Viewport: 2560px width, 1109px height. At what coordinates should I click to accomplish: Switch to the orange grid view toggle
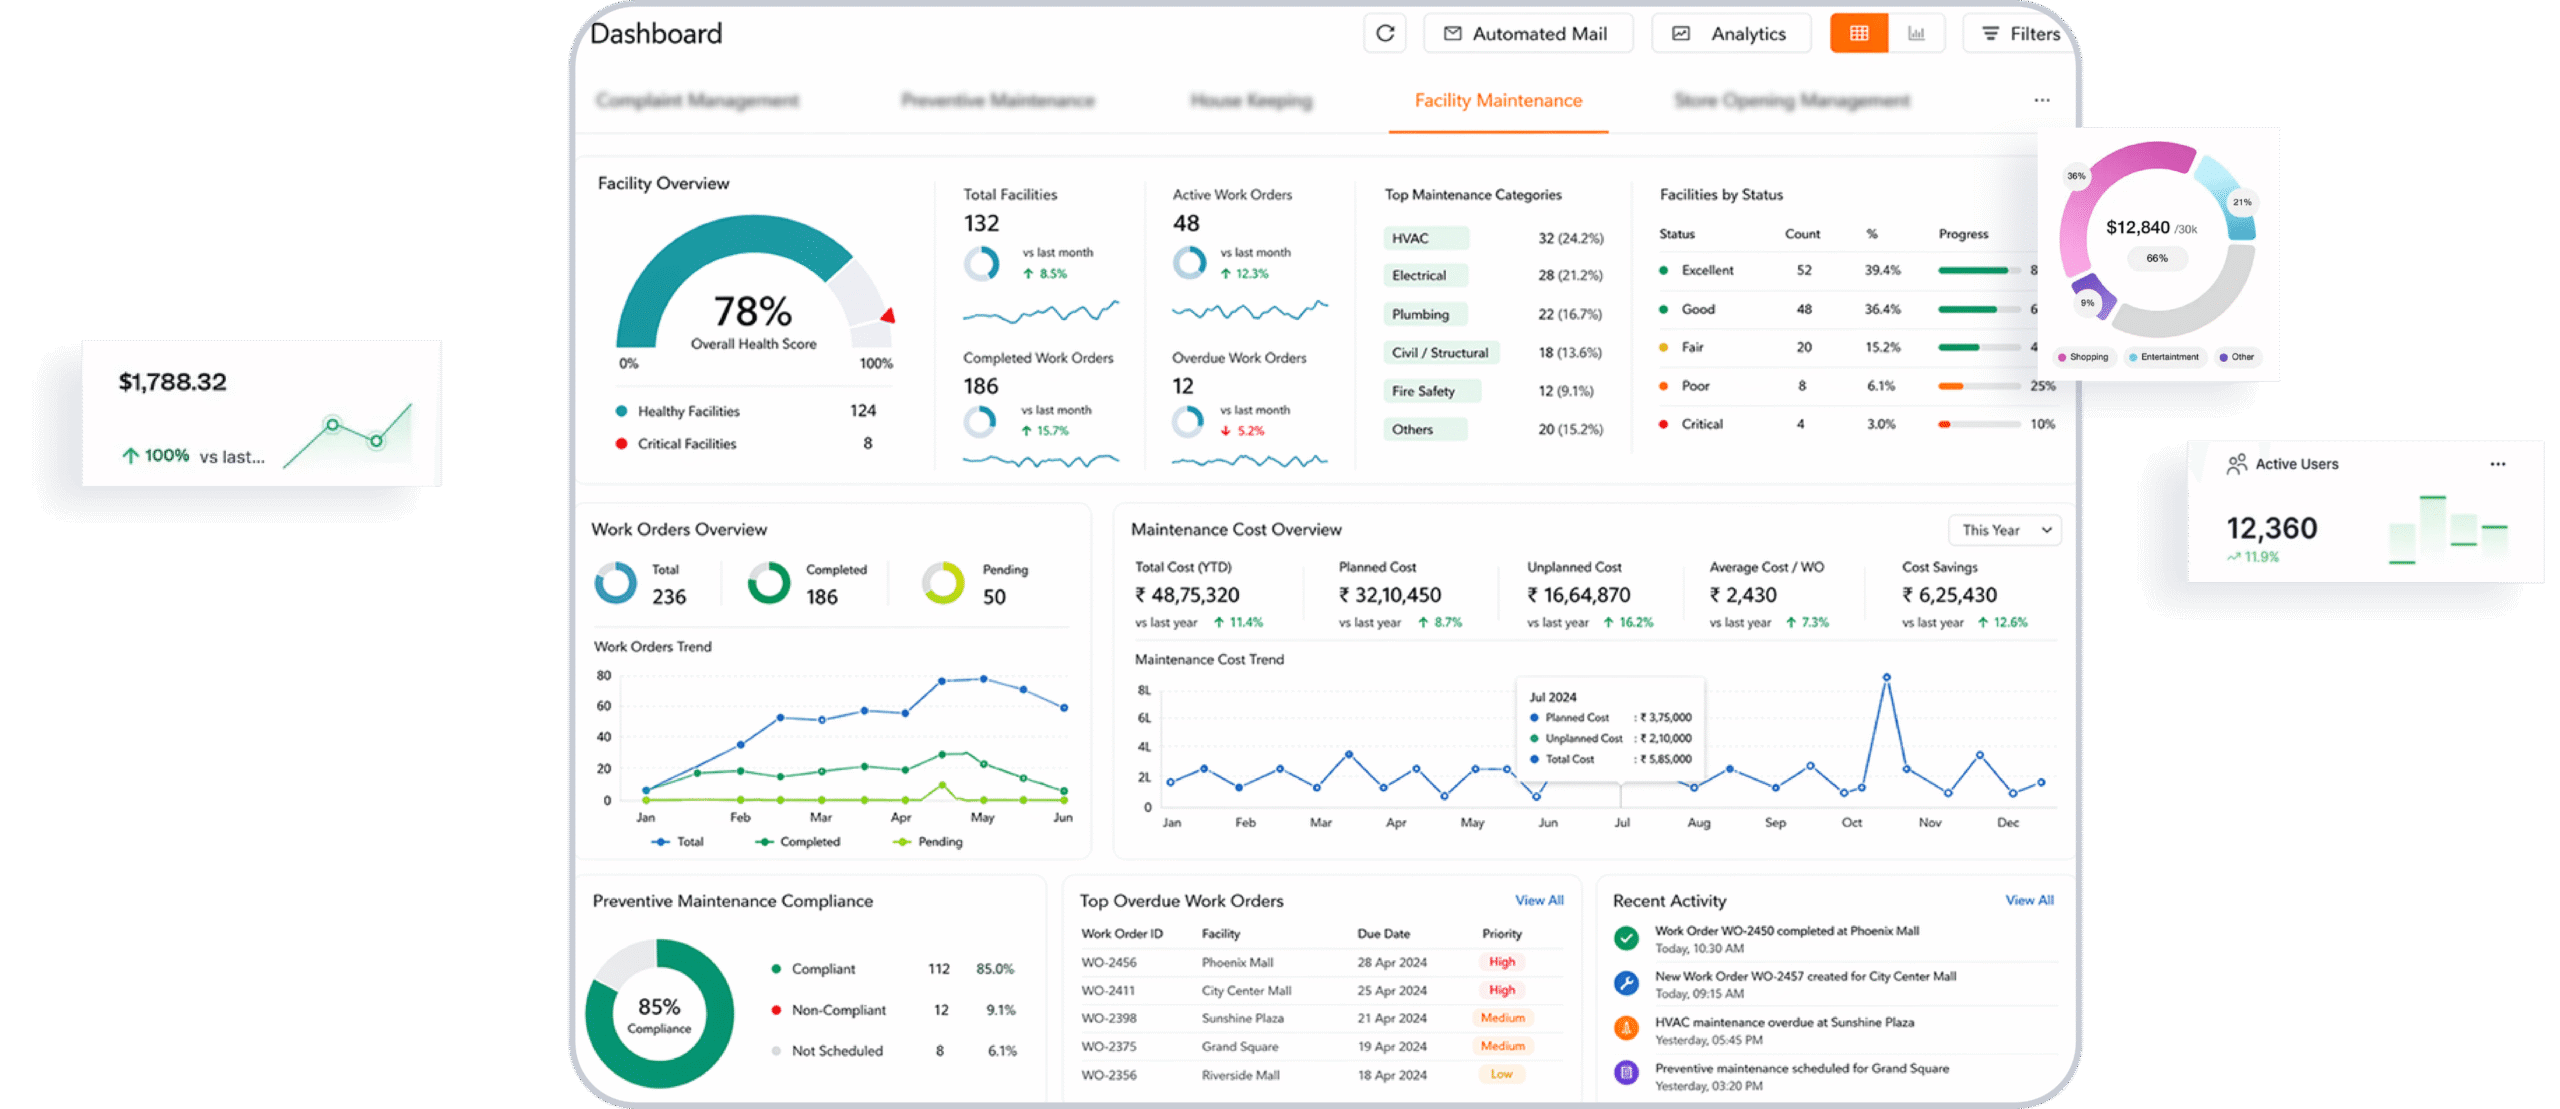[1859, 33]
